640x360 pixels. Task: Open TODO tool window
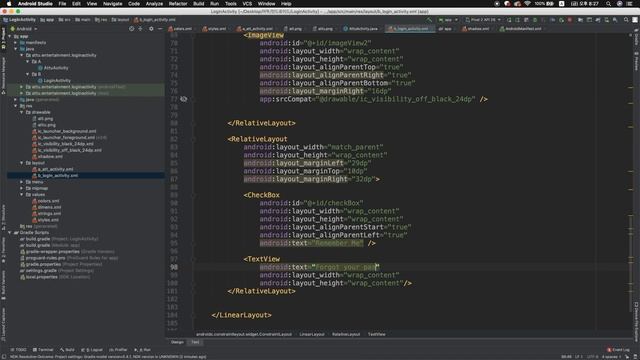point(18,350)
